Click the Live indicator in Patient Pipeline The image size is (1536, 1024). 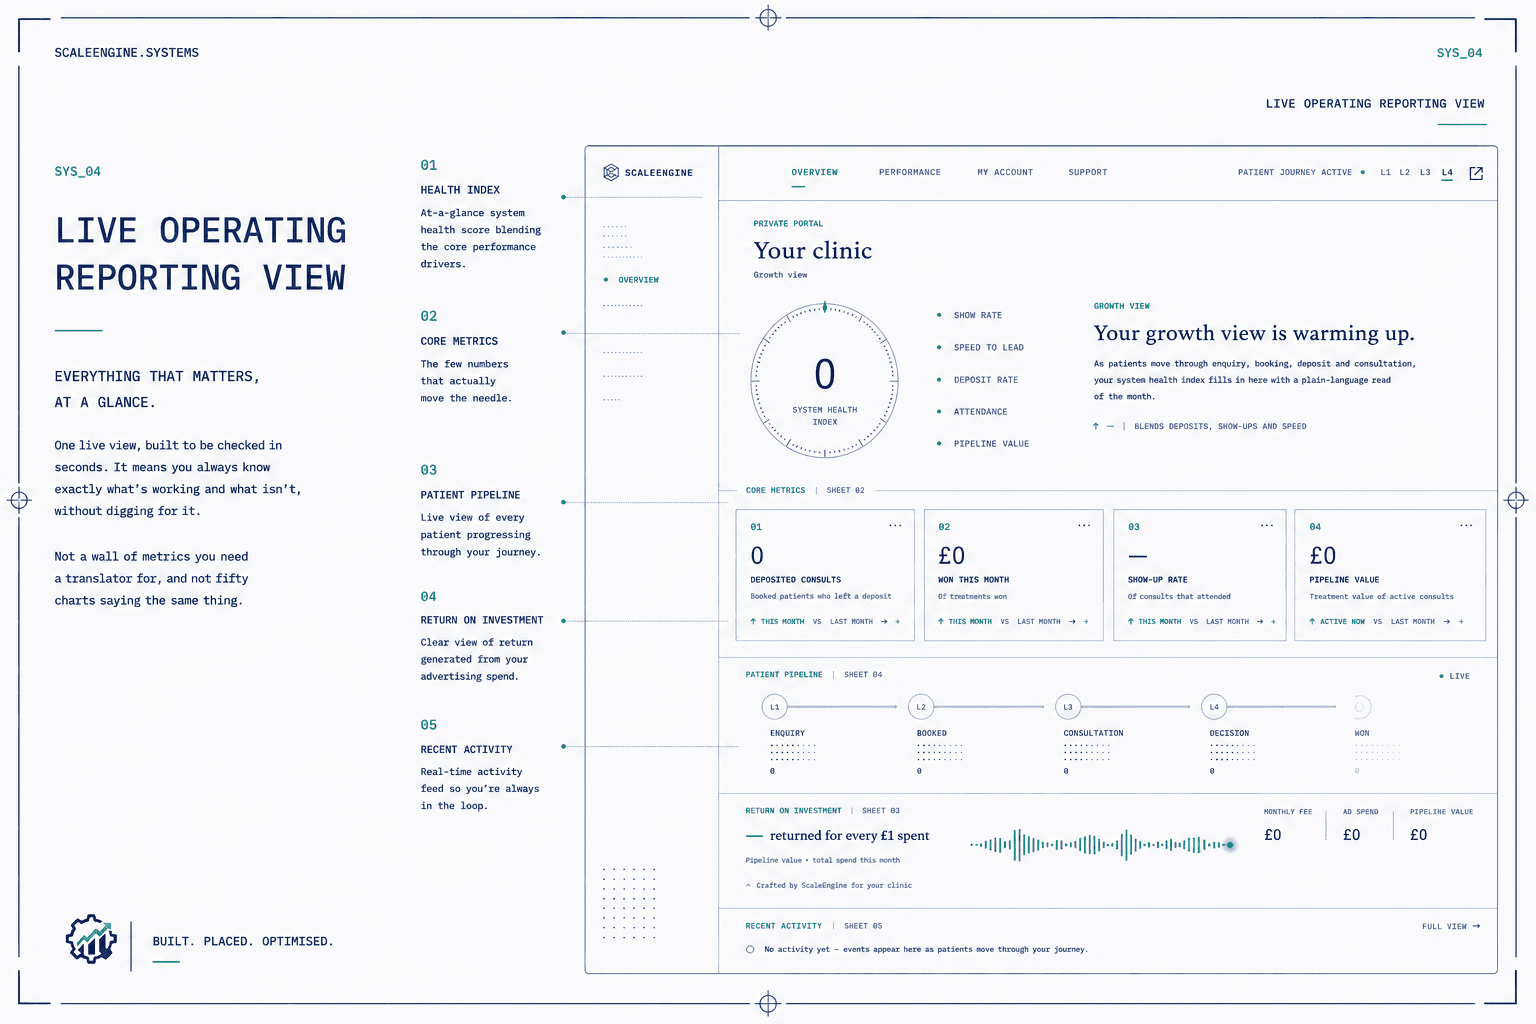1454,677
